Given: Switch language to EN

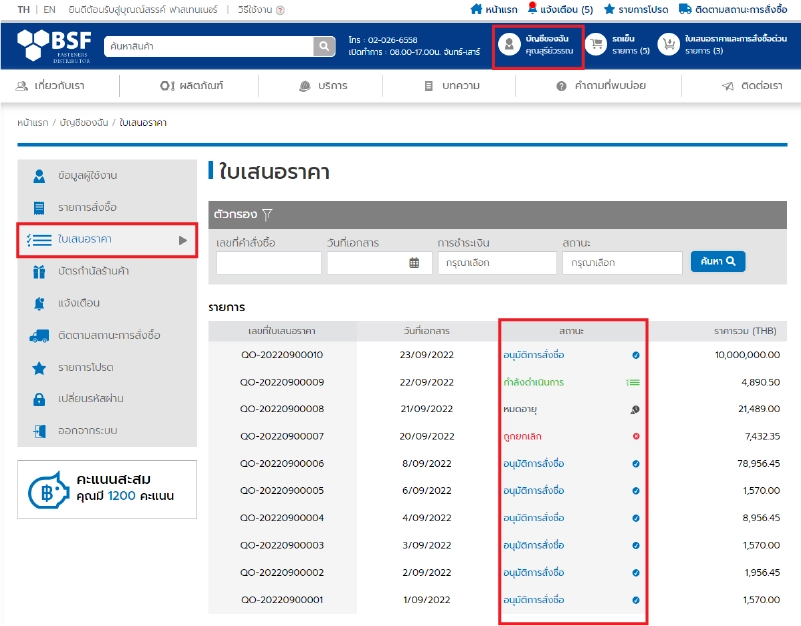Looking at the screenshot, I should click(49, 9).
